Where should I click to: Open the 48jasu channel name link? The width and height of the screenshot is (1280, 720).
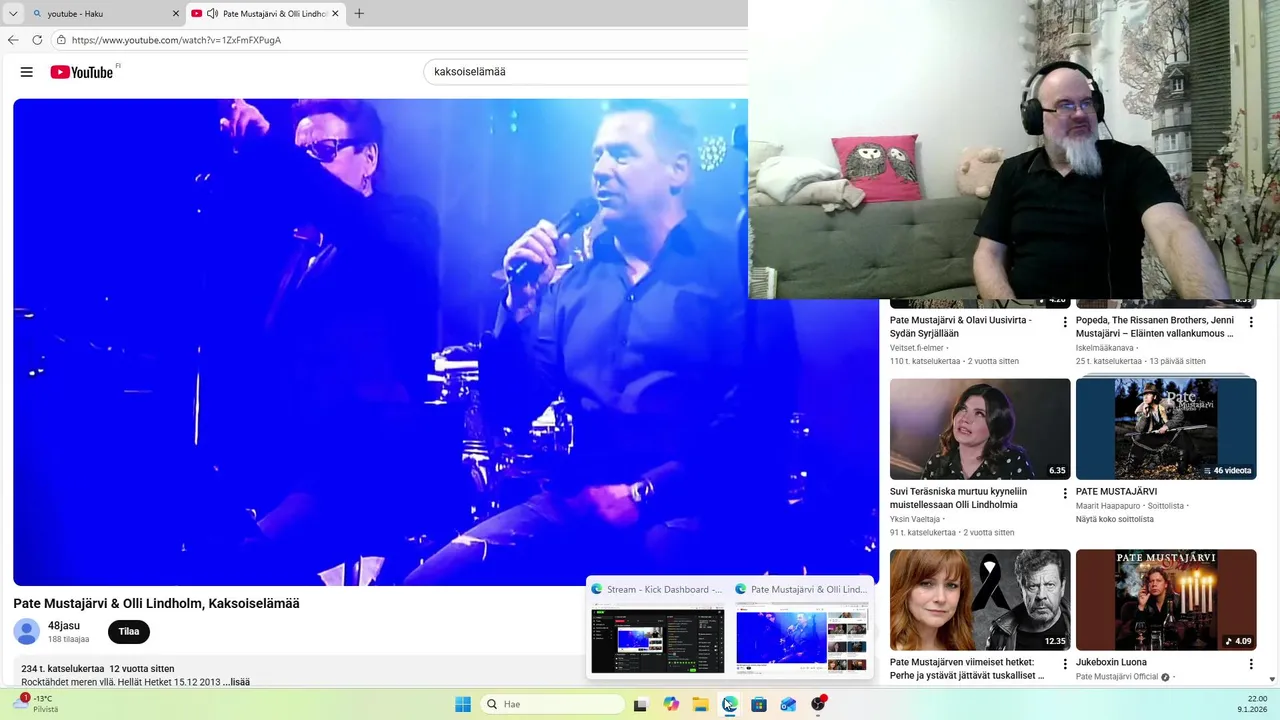pyautogui.click(x=64, y=626)
